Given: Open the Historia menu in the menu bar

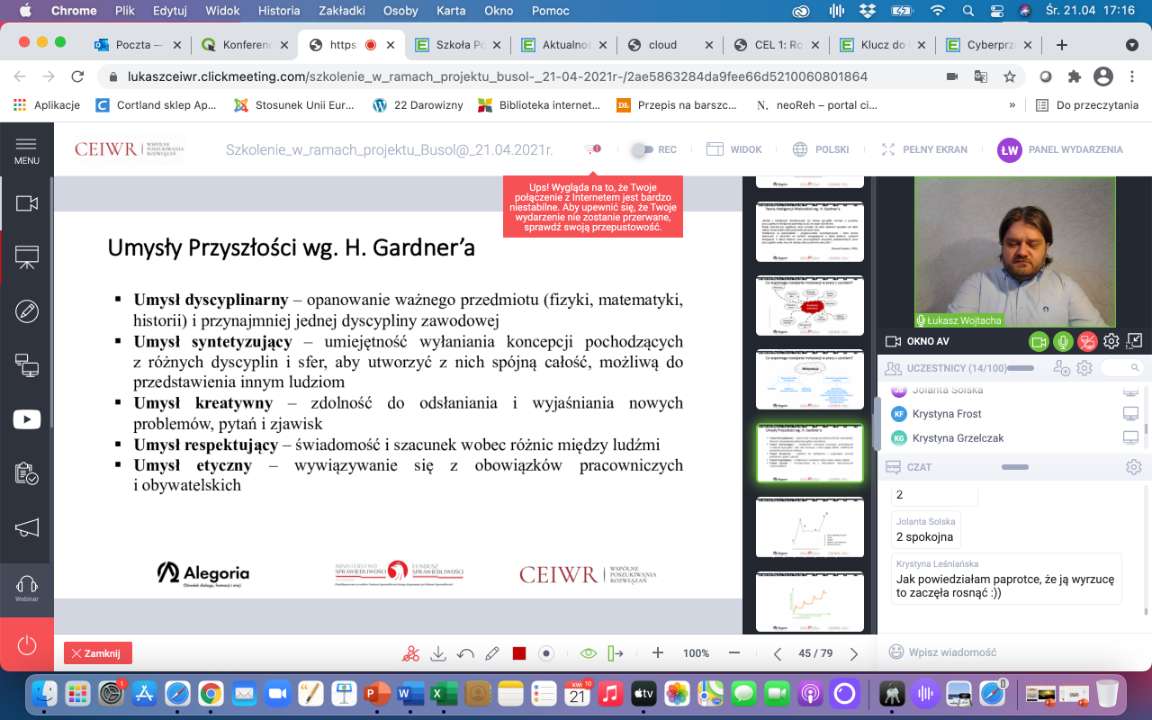Looking at the screenshot, I should pos(278,11).
